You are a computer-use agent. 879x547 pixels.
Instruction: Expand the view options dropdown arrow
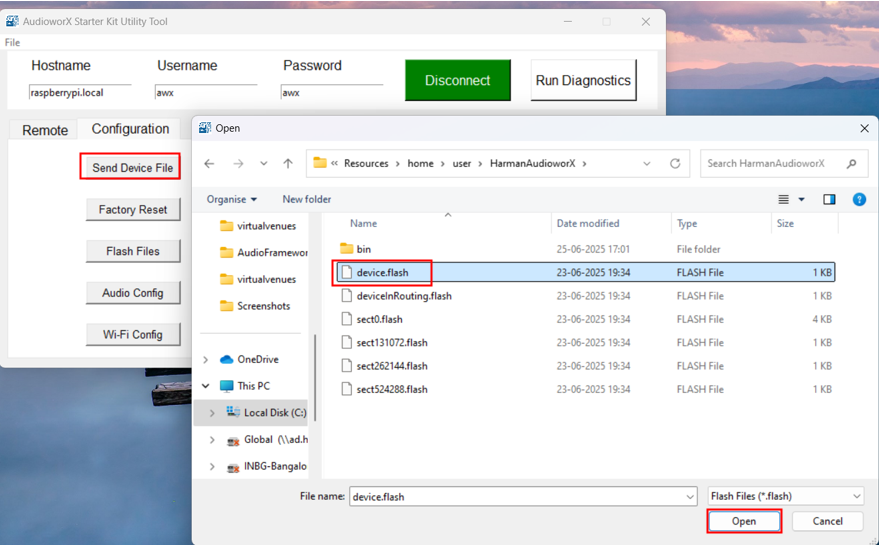(x=802, y=200)
